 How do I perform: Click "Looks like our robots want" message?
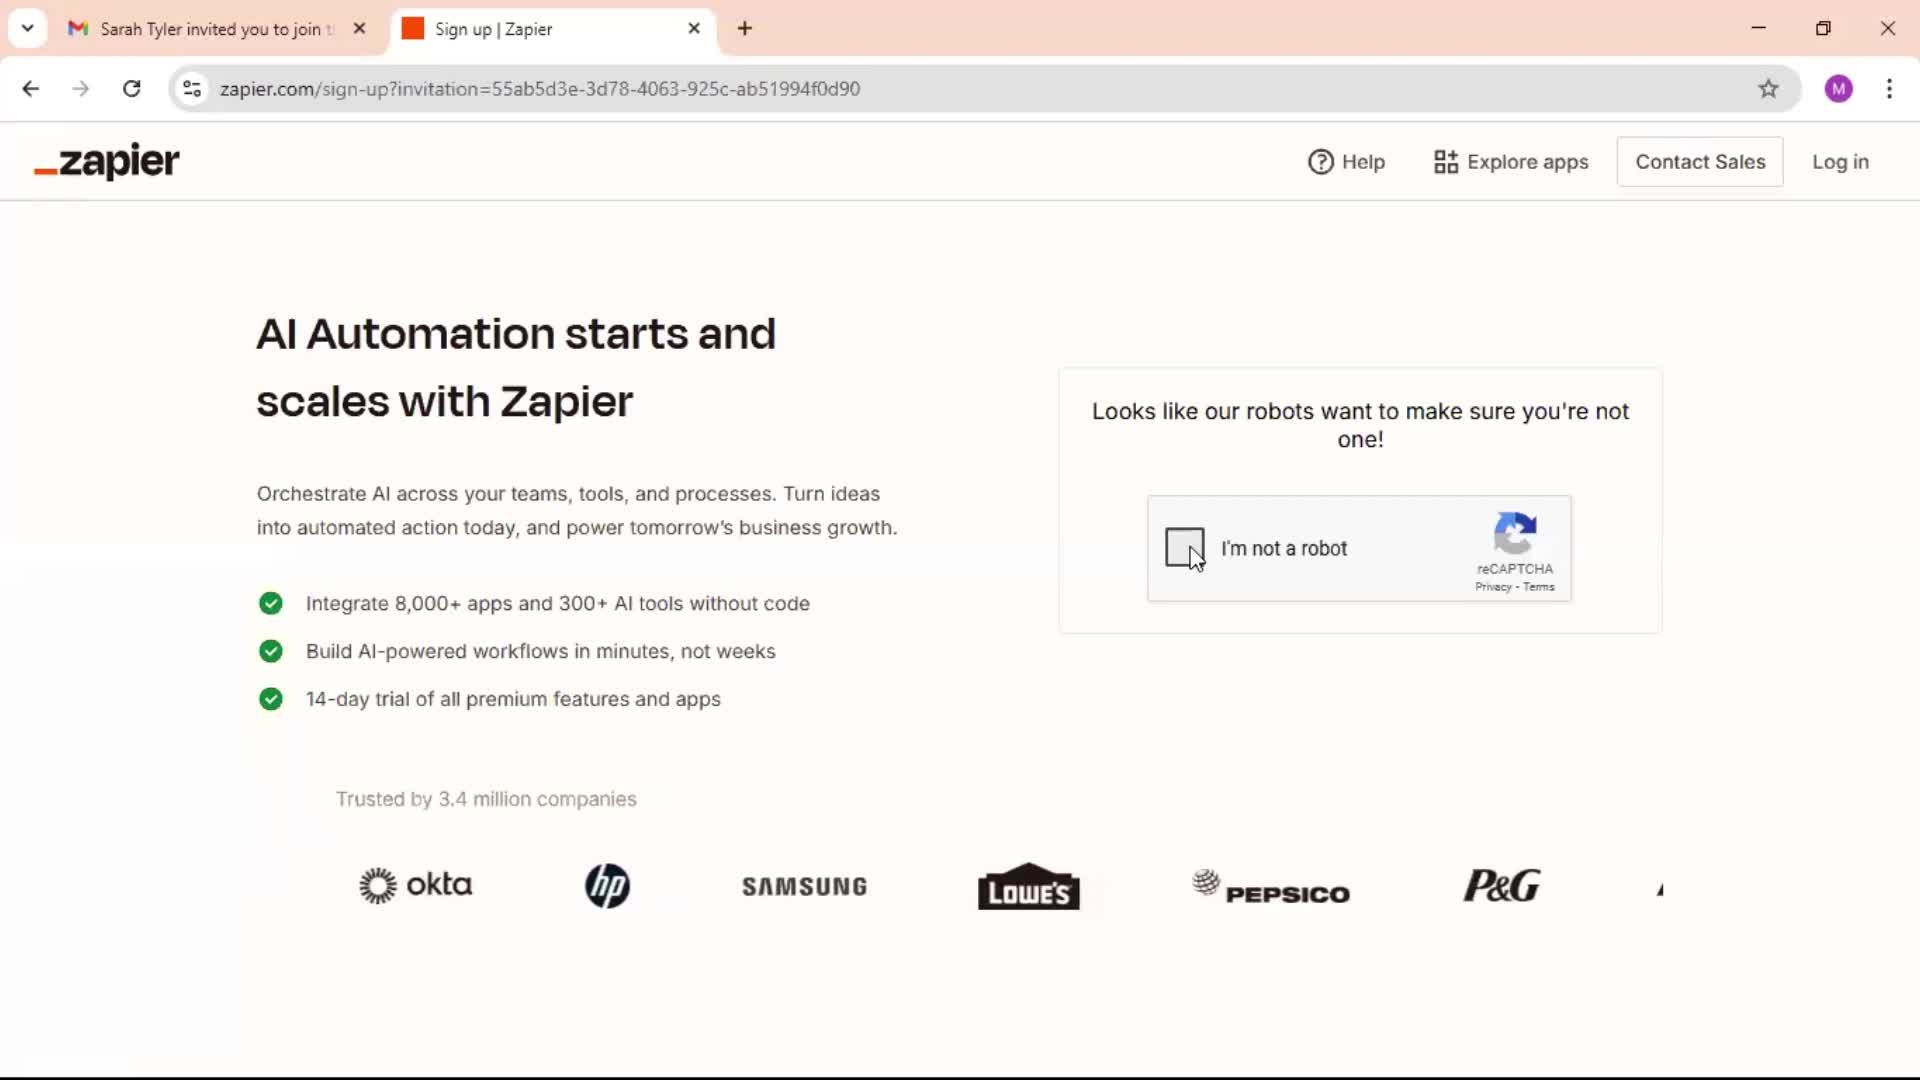pos(1360,425)
